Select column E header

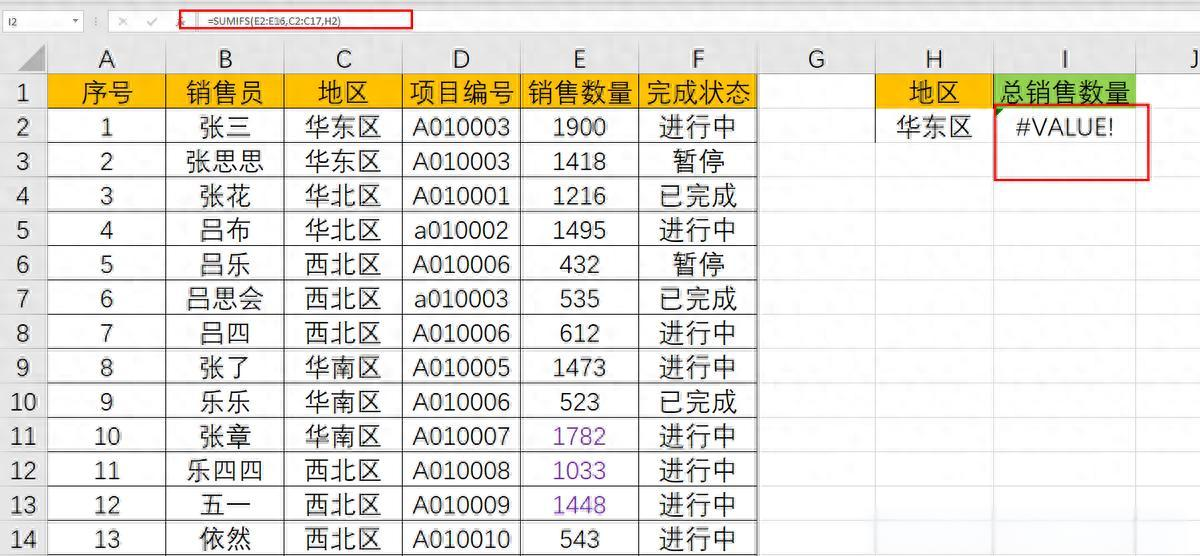[x=580, y=59]
